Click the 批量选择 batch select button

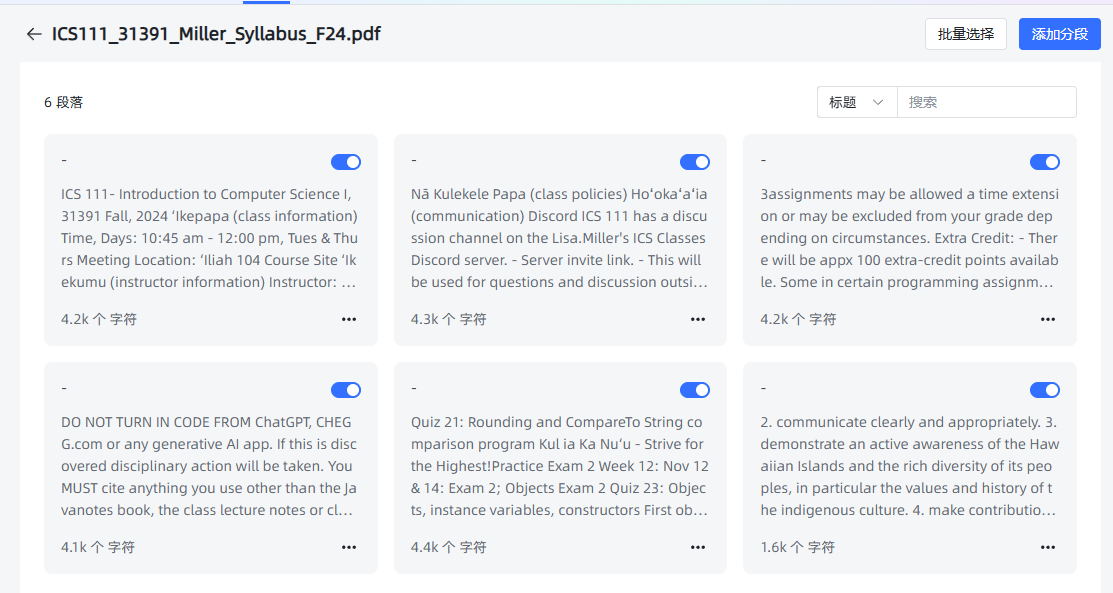click(965, 34)
